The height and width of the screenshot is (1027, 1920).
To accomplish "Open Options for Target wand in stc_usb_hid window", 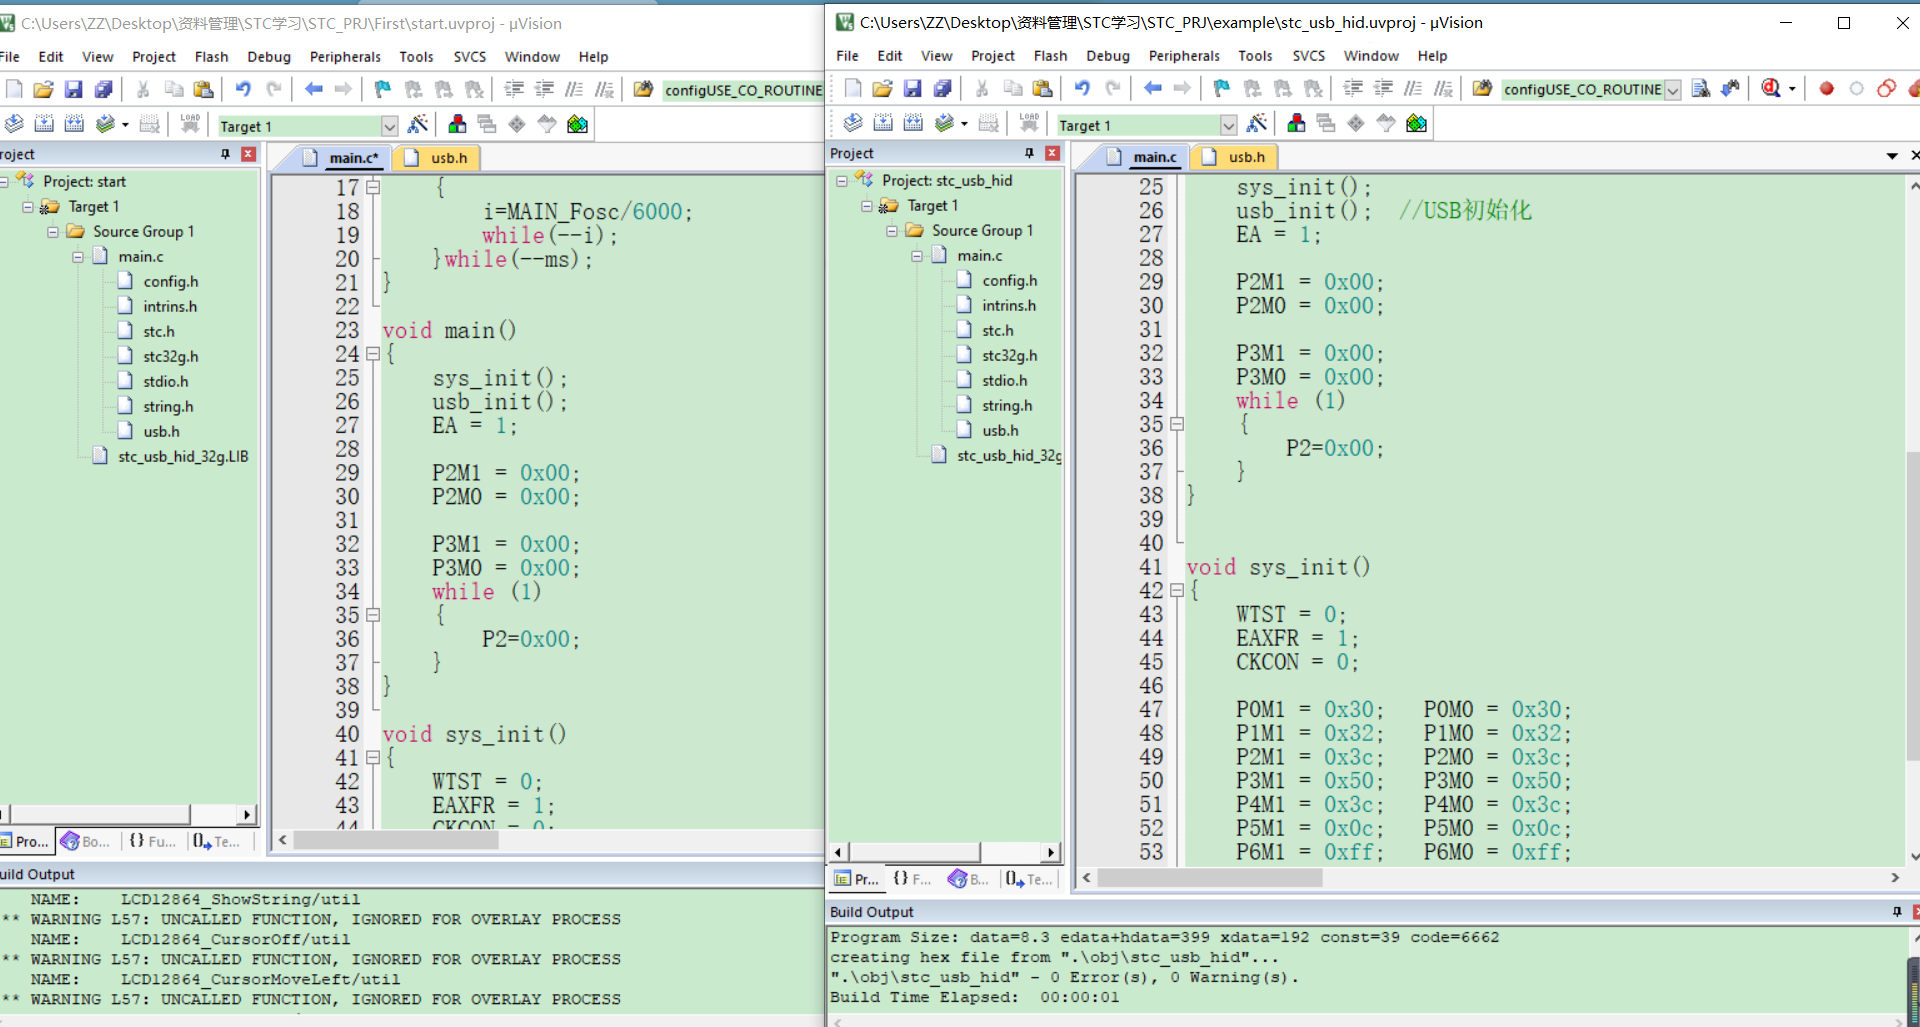I will pyautogui.click(x=1257, y=124).
